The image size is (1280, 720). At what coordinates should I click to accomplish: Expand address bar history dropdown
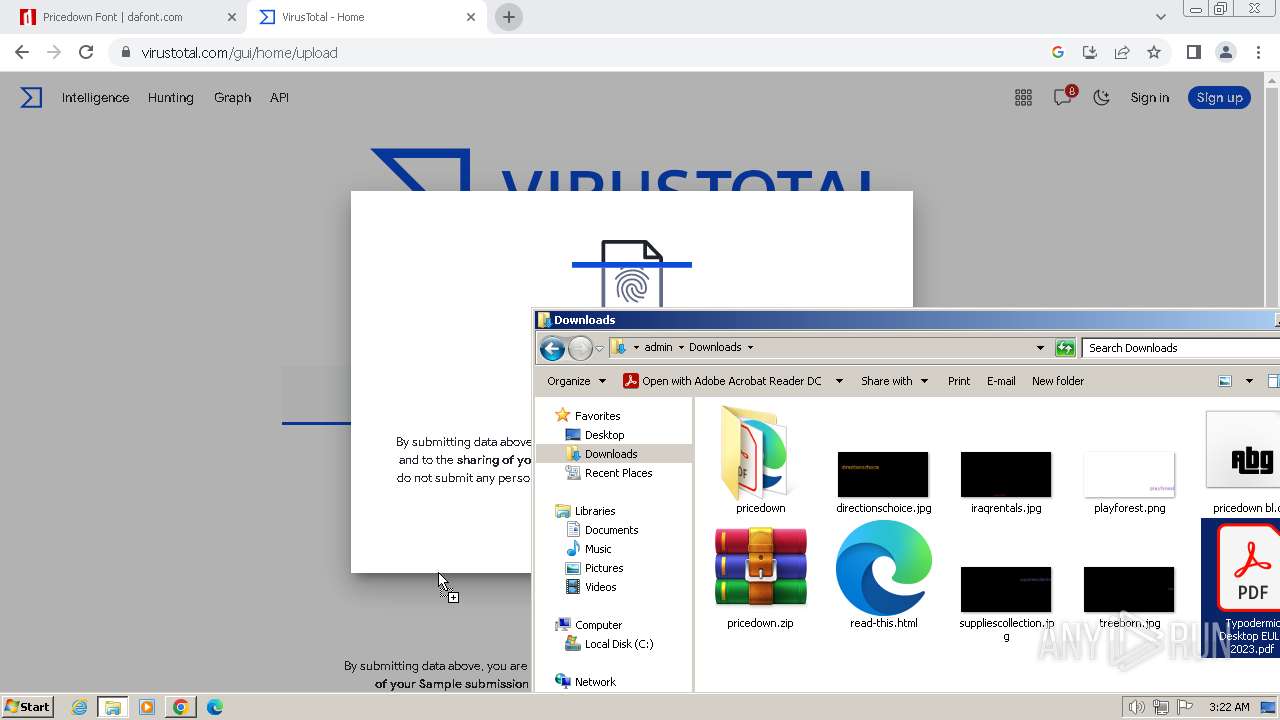(1040, 348)
